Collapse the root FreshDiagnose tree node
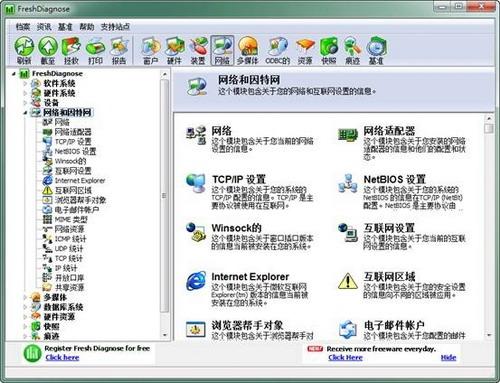The width and height of the screenshot is (500, 383). tap(14, 74)
